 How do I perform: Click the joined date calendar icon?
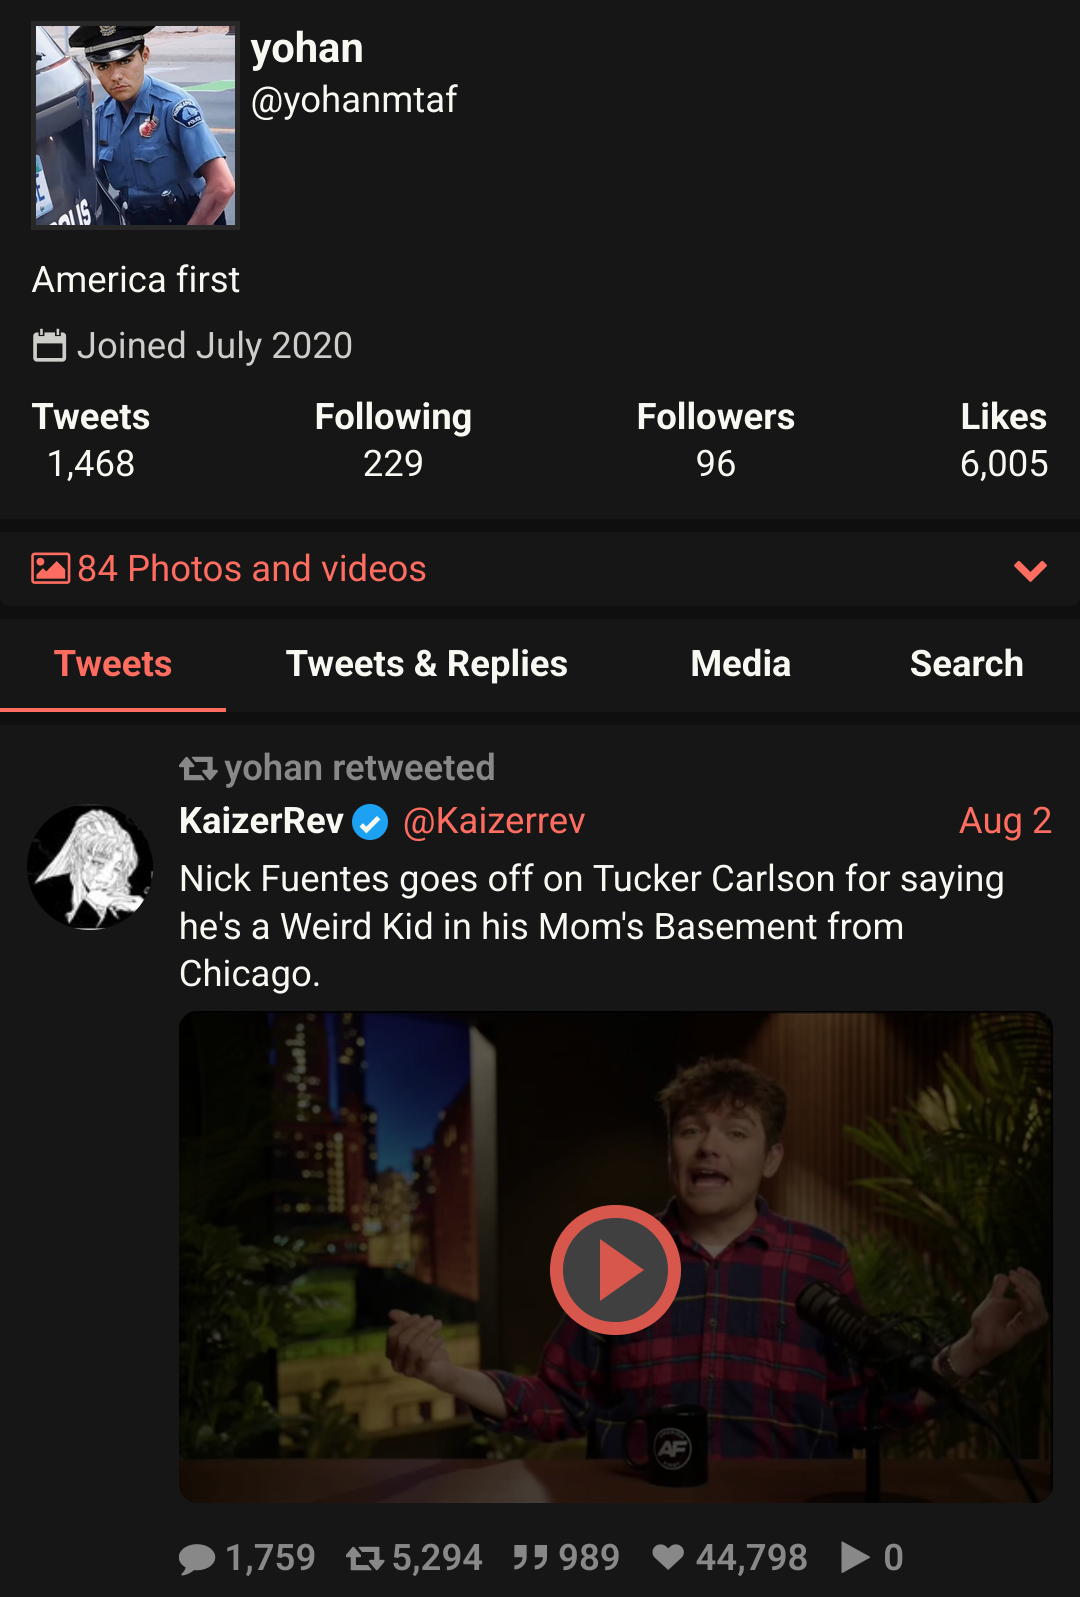(50, 346)
